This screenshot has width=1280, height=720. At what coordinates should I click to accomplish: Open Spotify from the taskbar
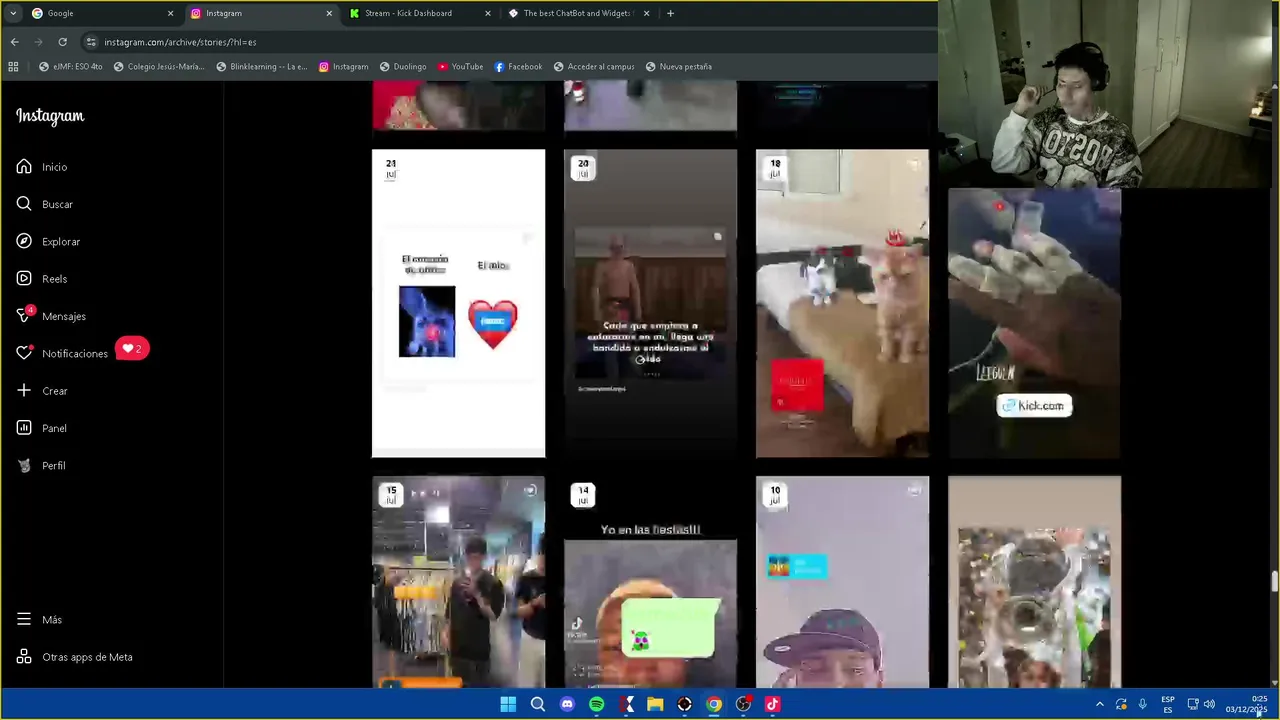pyautogui.click(x=596, y=704)
